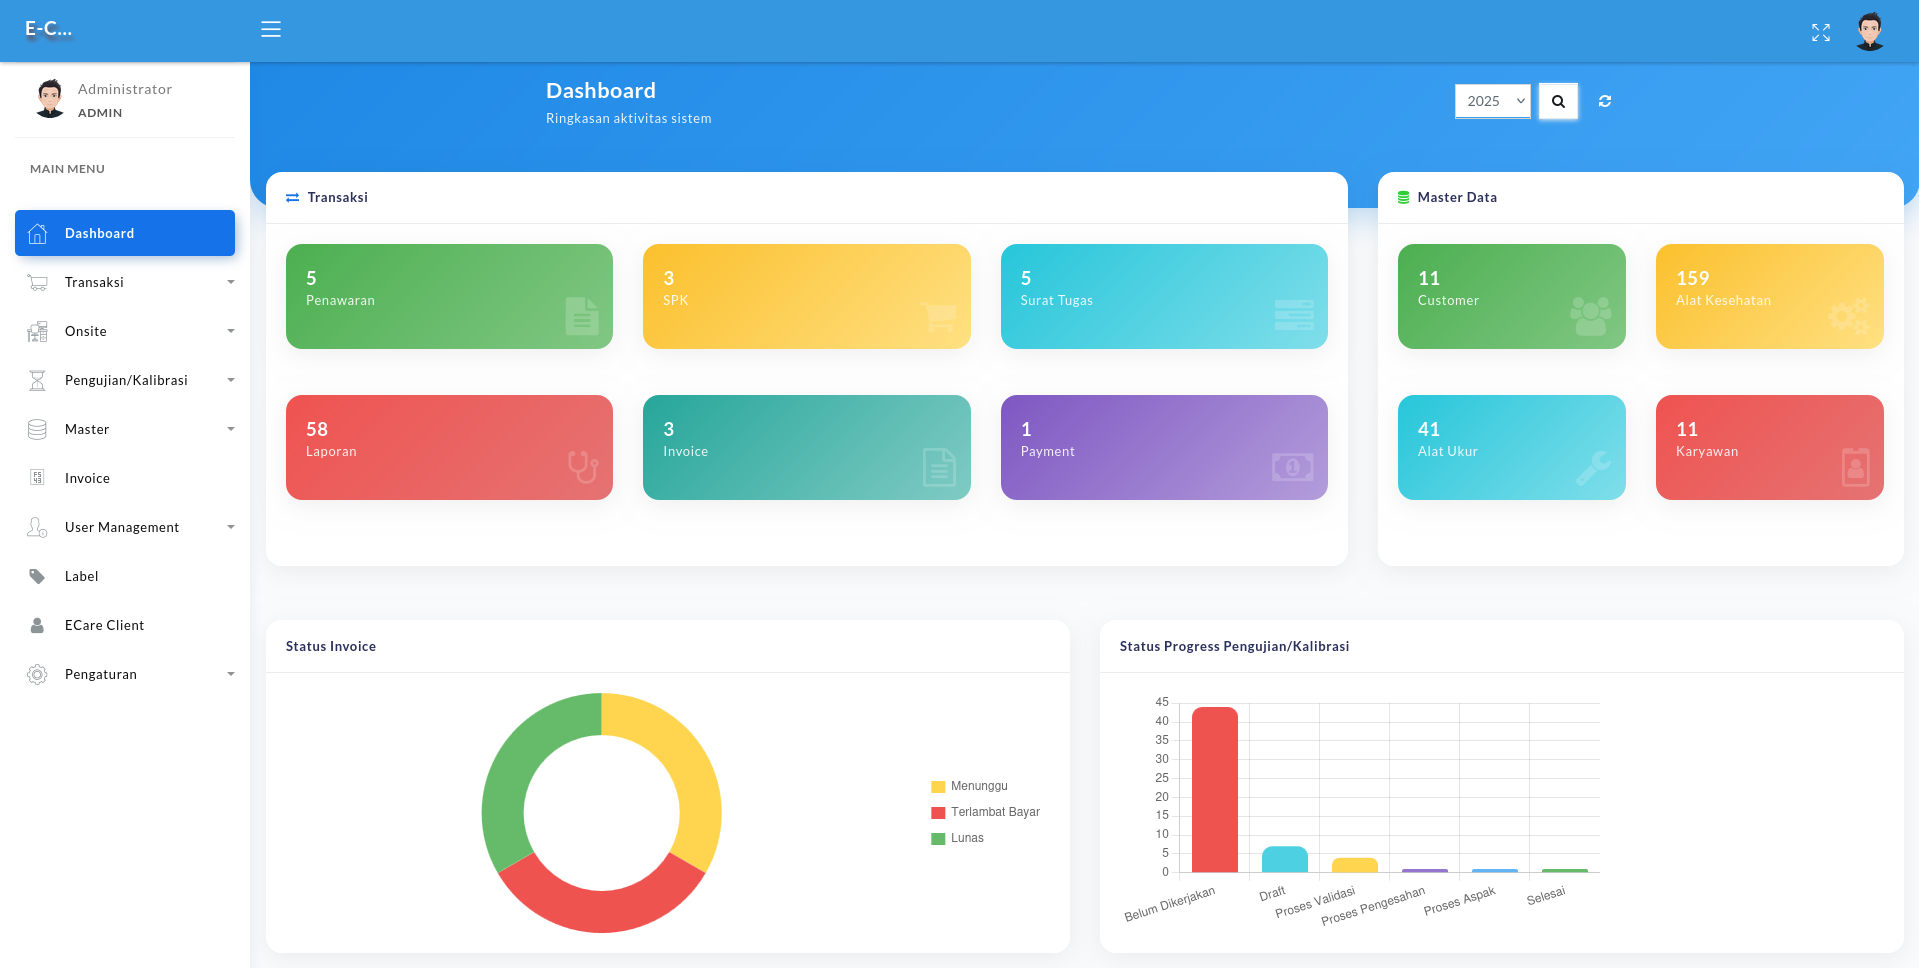This screenshot has height=968, width=1919.
Task: Click the refresh icon beside search
Action: click(1604, 101)
